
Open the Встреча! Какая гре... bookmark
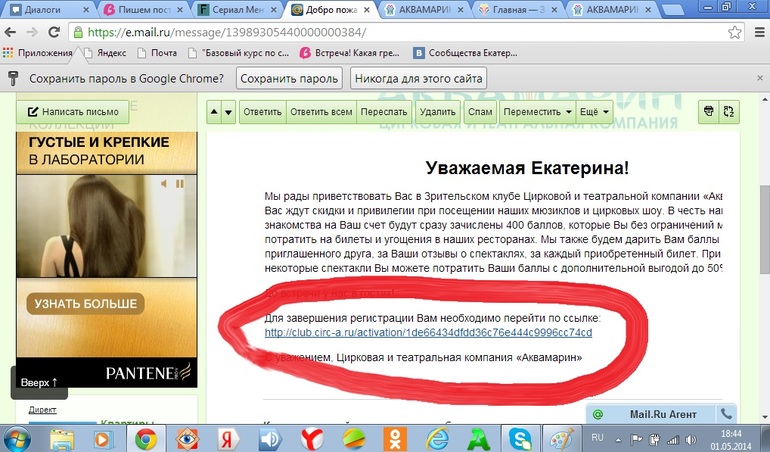click(350, 53)
